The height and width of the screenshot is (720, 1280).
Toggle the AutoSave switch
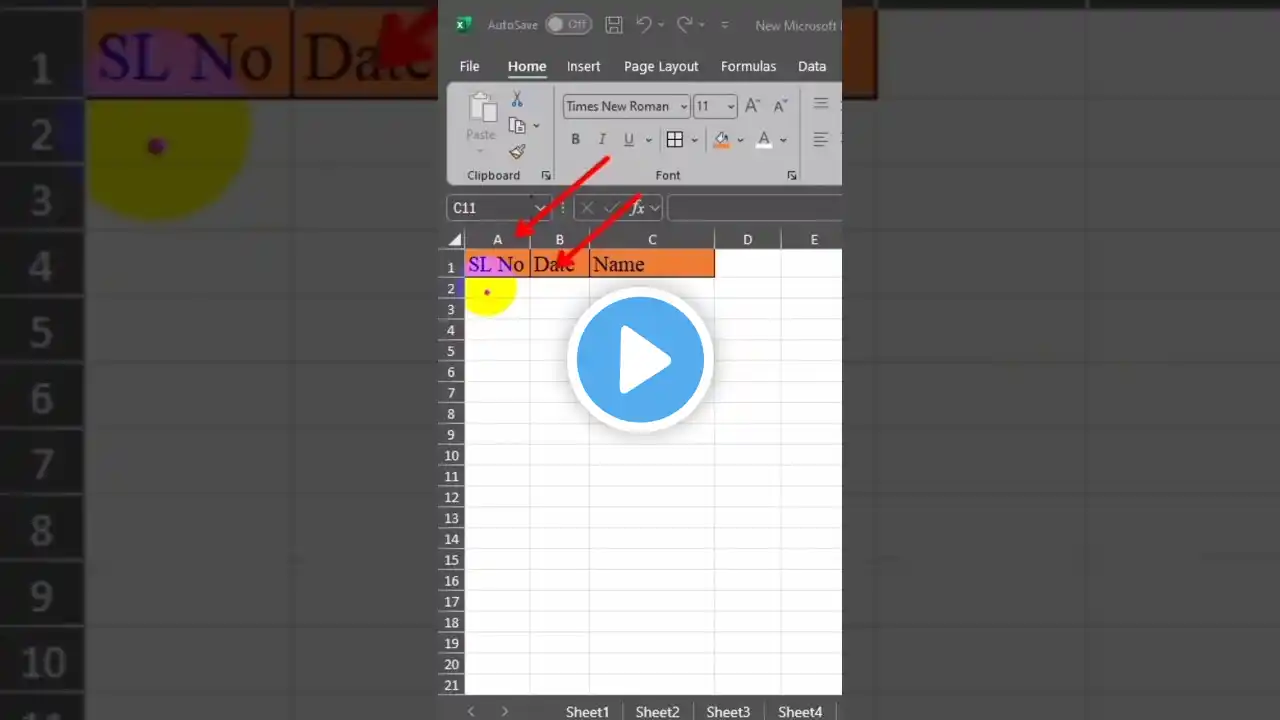(x=569, y=25)
